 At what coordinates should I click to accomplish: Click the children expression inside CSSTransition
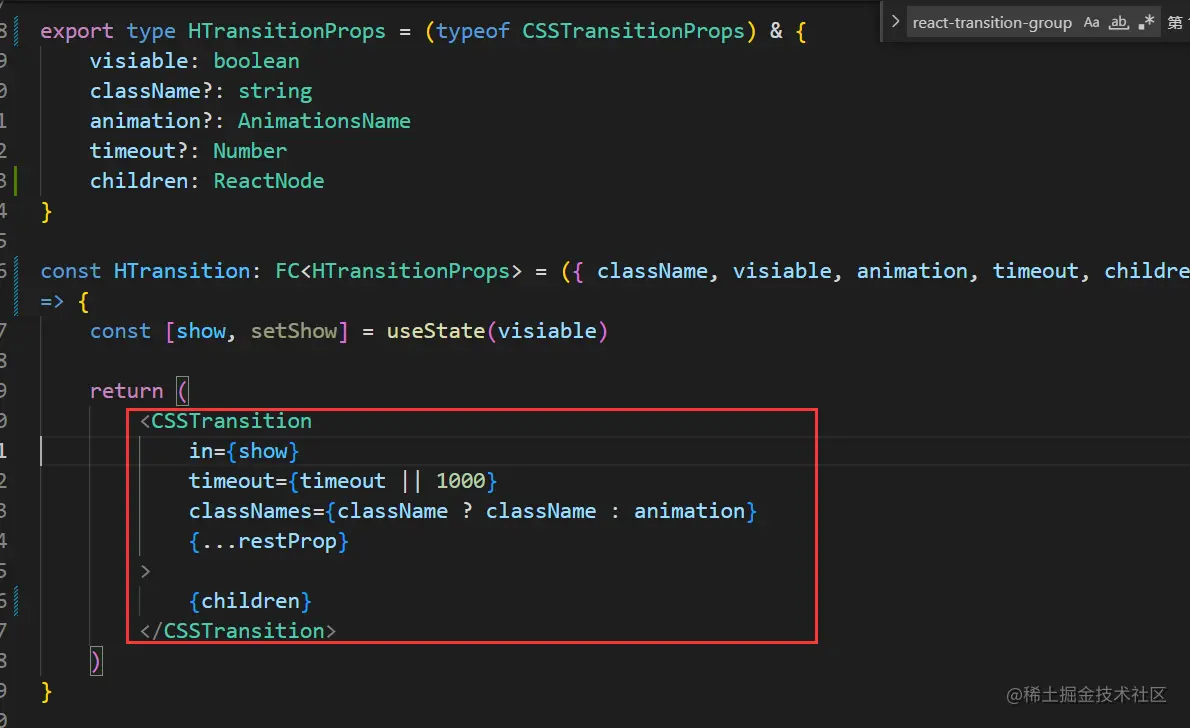250,601
